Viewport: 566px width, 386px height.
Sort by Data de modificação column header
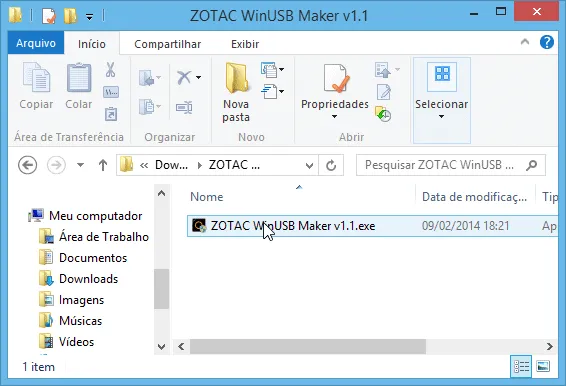475,197
